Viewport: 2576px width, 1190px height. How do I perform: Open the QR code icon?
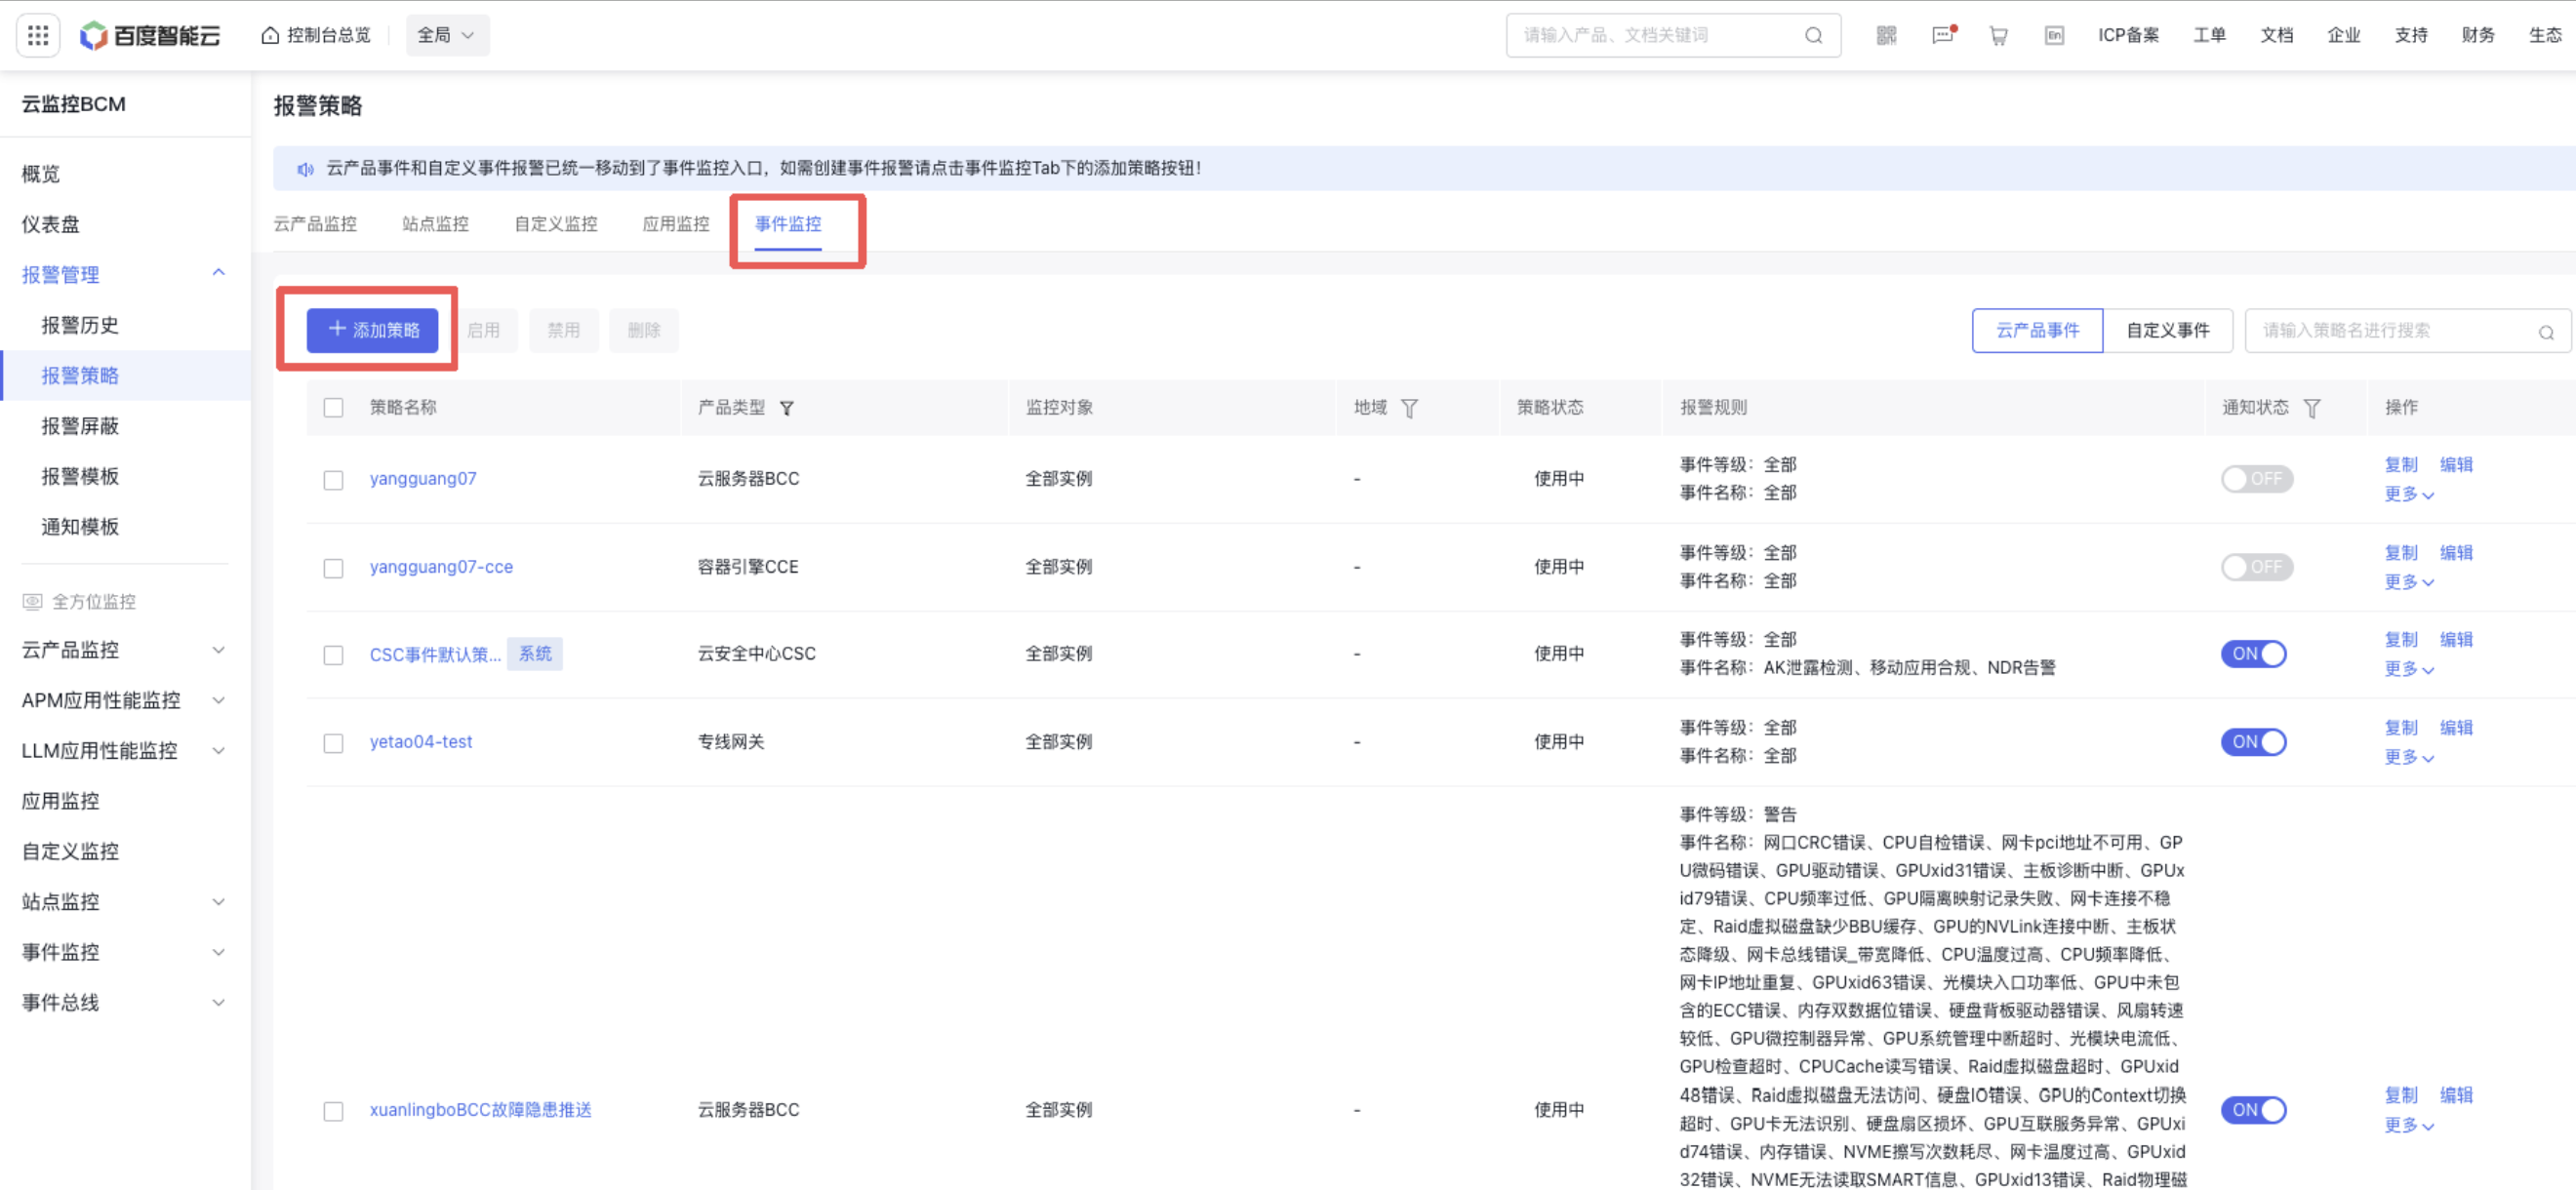click(x=1886, y=36)
